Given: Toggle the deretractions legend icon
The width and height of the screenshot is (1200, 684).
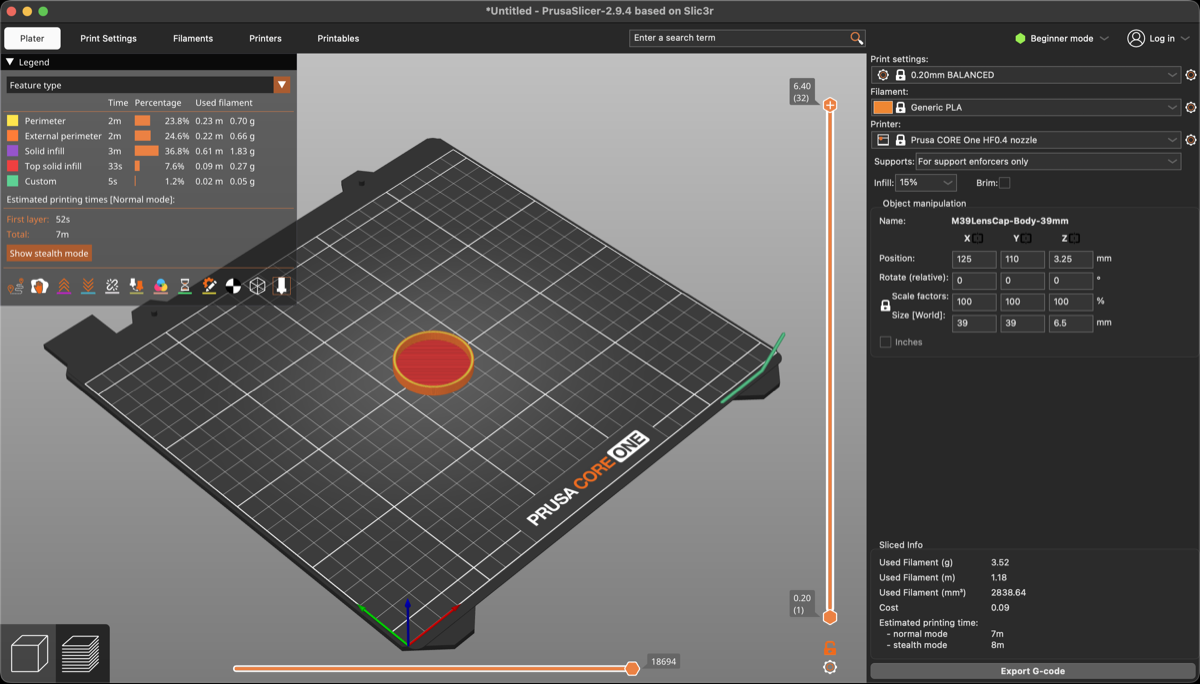Looking at the screenshot, I should click(87, 285).
